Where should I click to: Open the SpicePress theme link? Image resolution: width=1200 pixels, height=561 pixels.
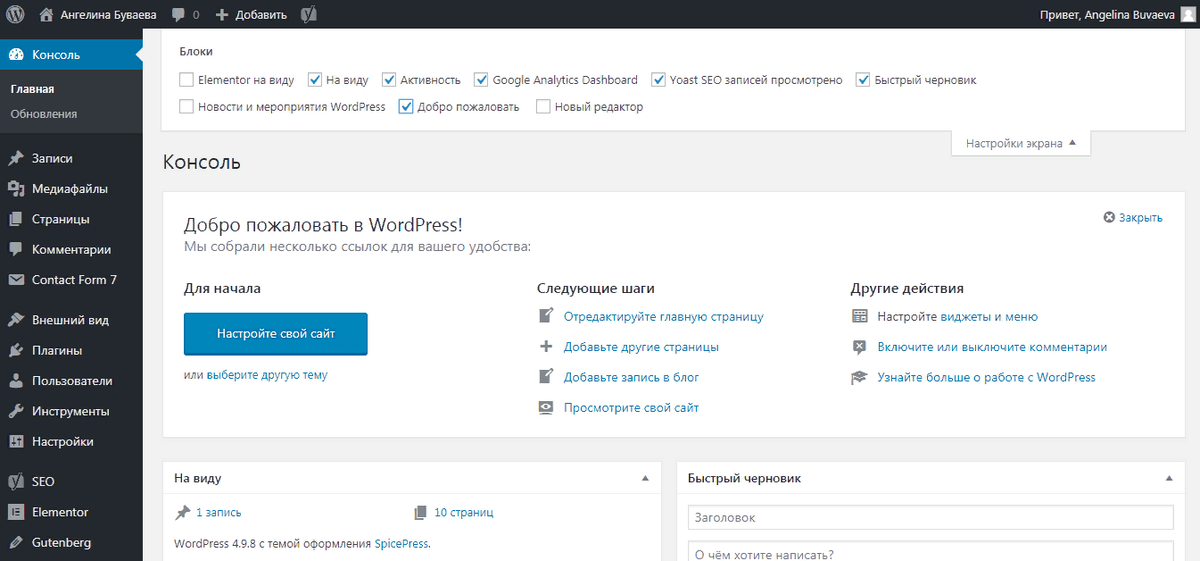[x=401, y=544]
